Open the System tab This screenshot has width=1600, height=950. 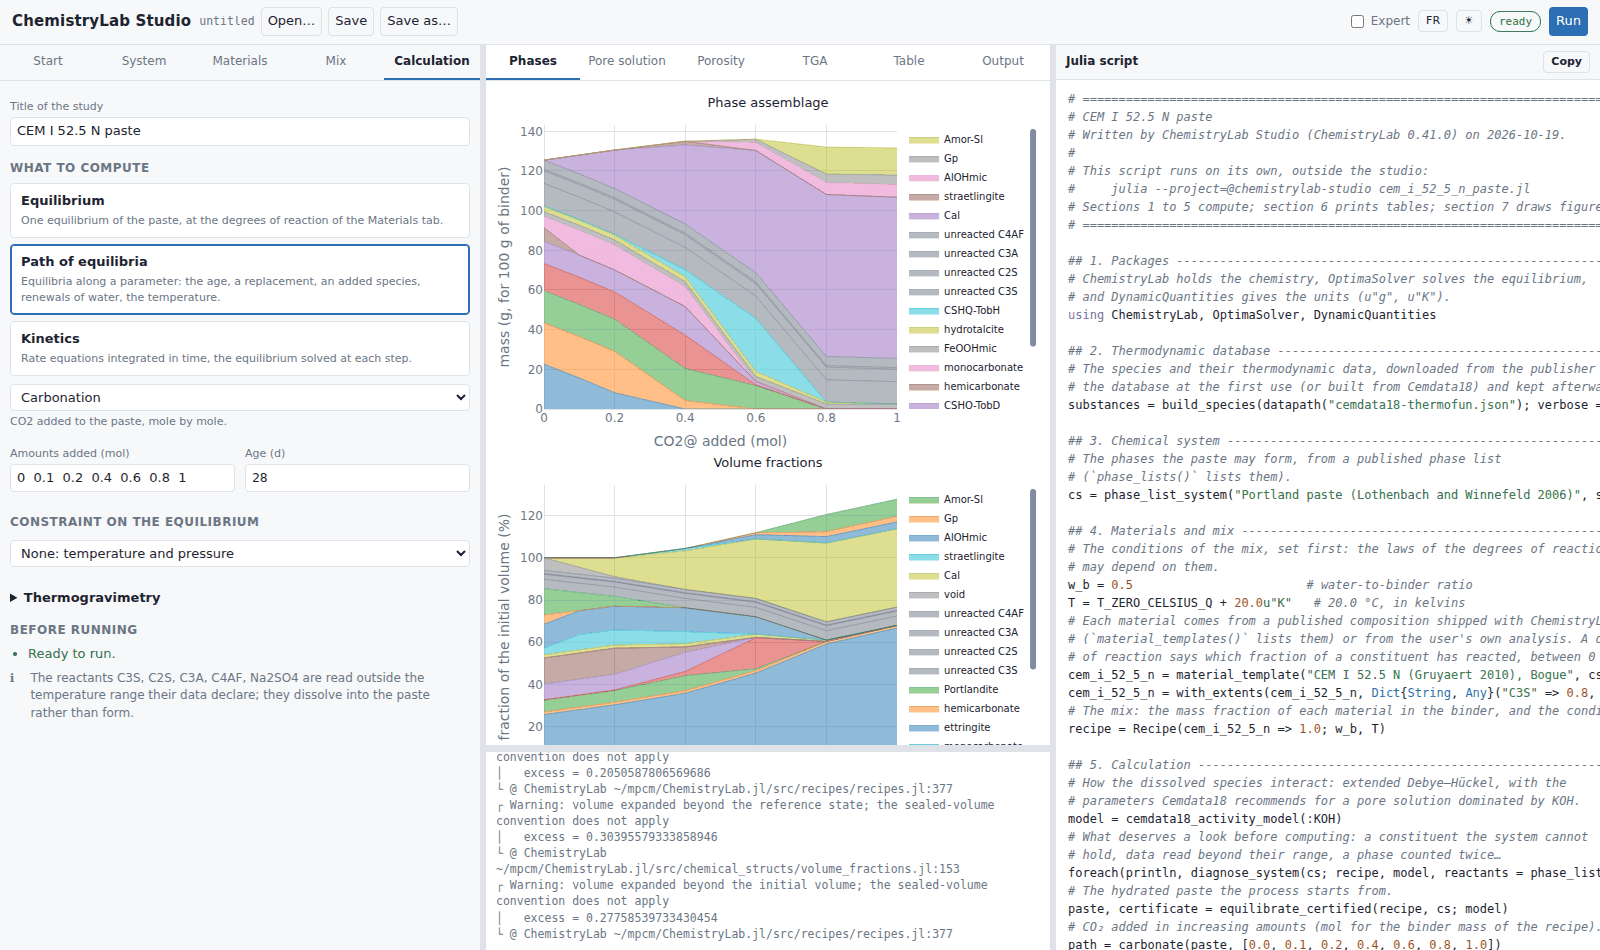pyautogui.click(x=144, y=61)
